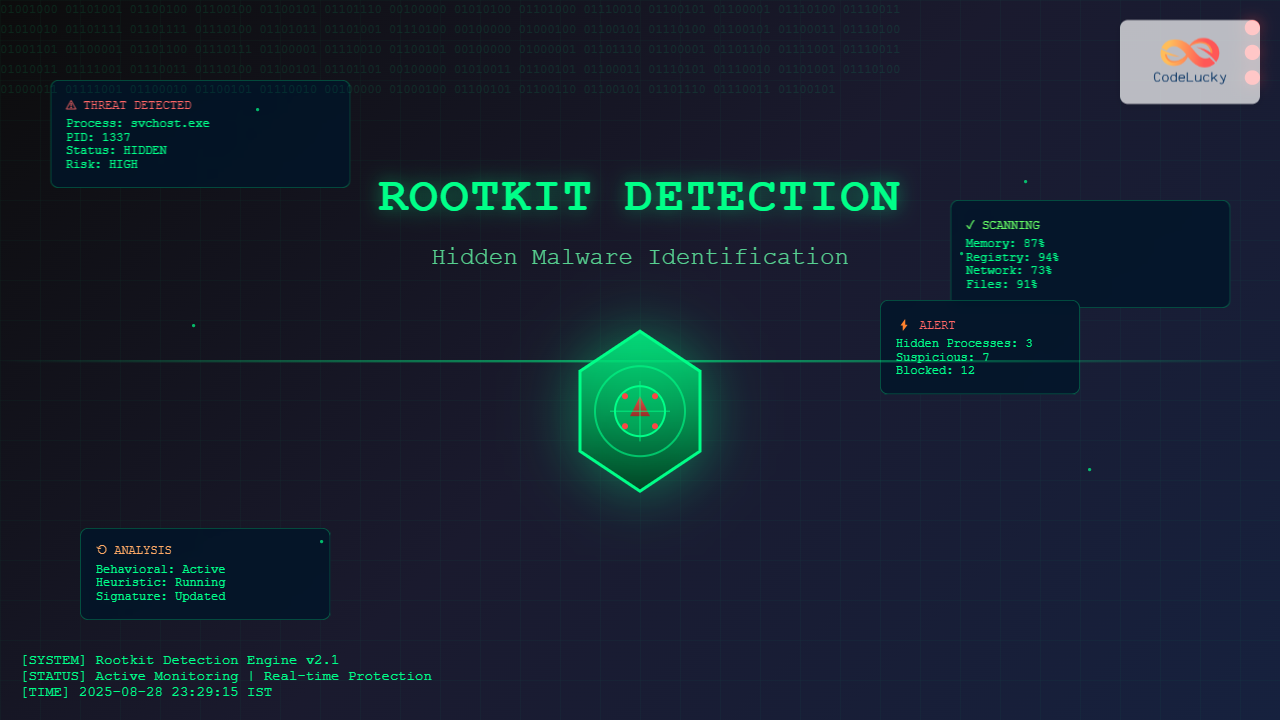Click the [TIME] timestamp line
The height and width of the screenshot is (720, 1280).
point(146,692)
